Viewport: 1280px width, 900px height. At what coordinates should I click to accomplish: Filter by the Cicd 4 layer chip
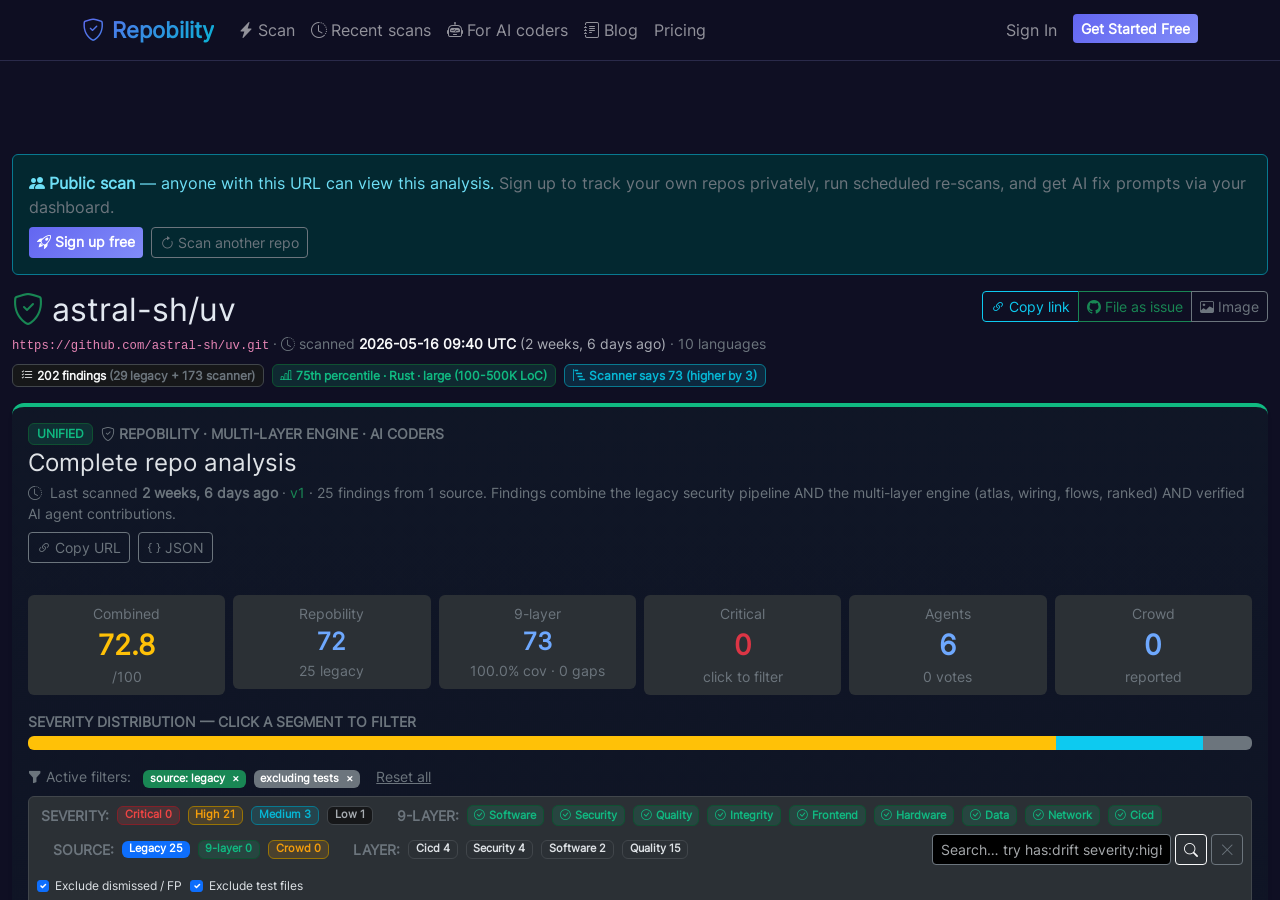click(x=433, y=849)
